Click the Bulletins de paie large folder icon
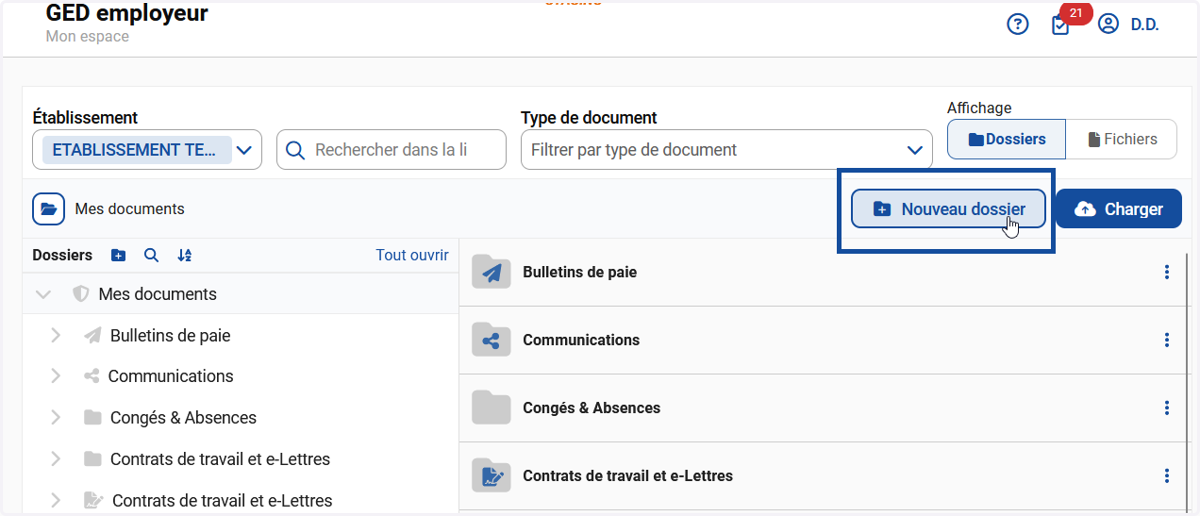1200x516 pixels. 491,272
